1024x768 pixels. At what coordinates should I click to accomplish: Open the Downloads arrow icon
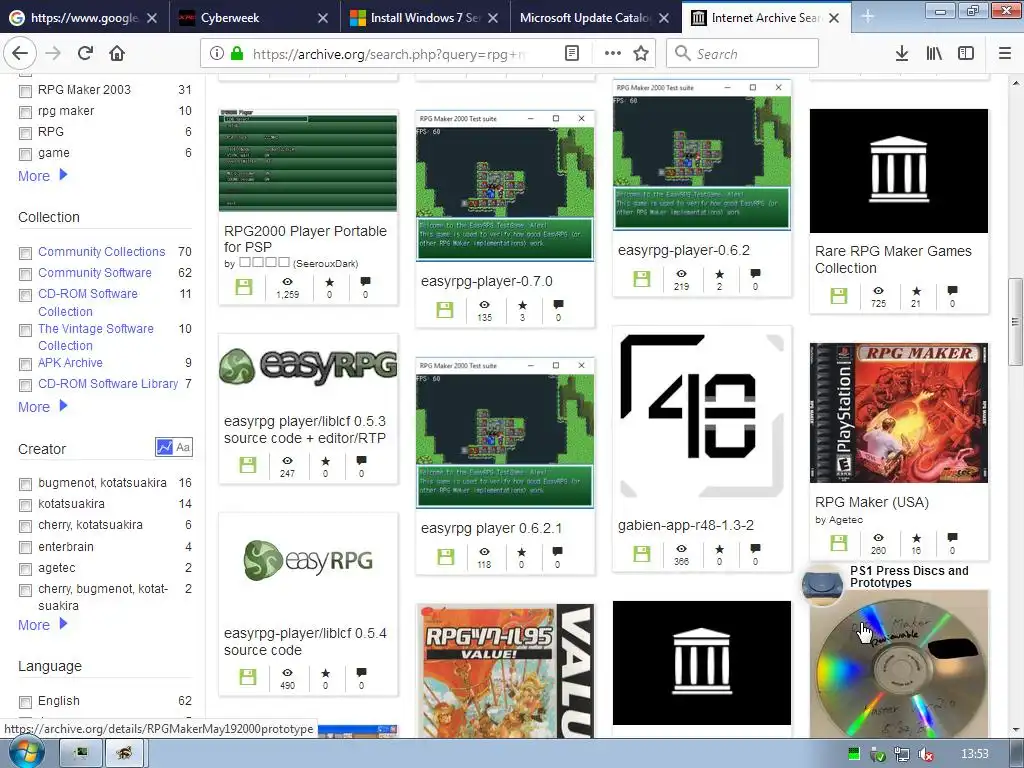(x=902, y=54)
